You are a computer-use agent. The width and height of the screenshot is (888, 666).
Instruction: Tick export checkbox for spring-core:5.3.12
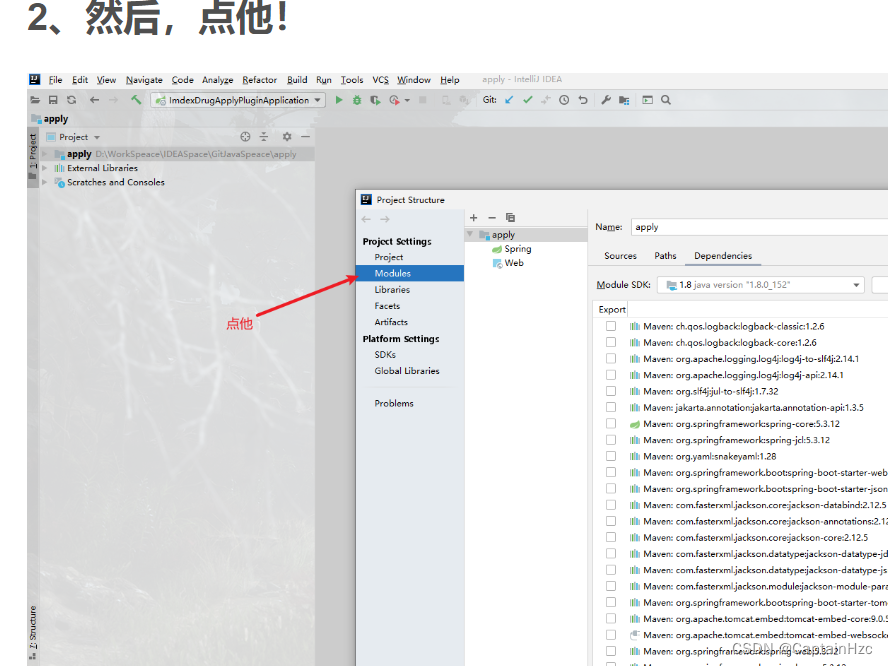[610, 424]
